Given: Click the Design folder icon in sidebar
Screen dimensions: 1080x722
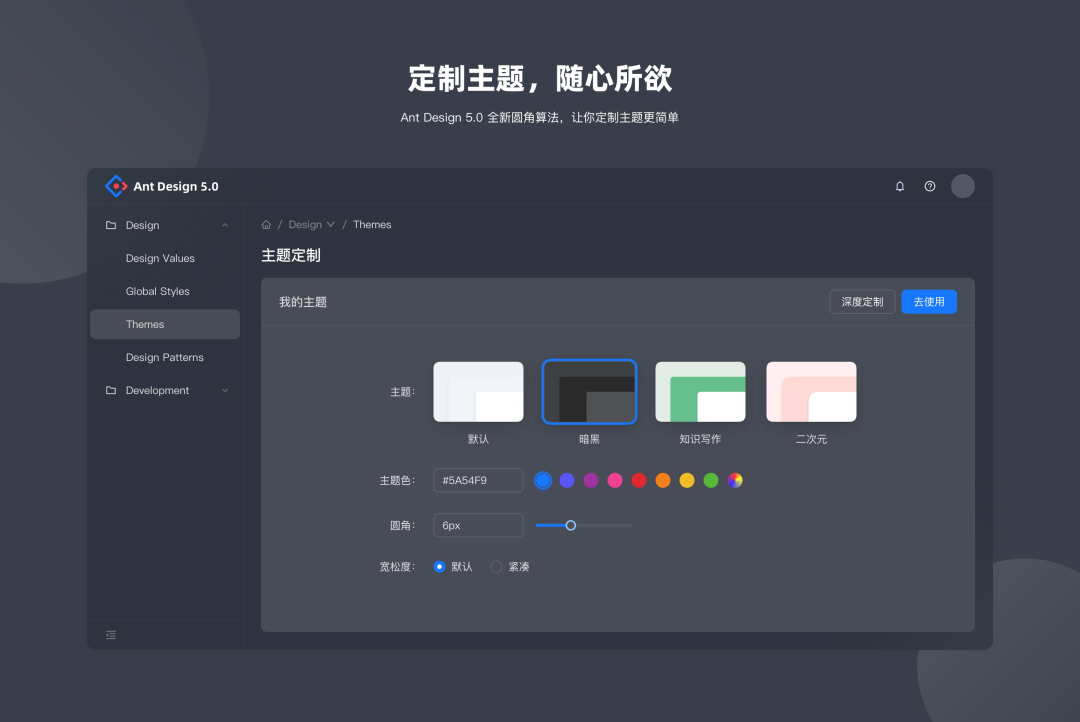Looking at the screenshot, I should [x=111, y=225].
